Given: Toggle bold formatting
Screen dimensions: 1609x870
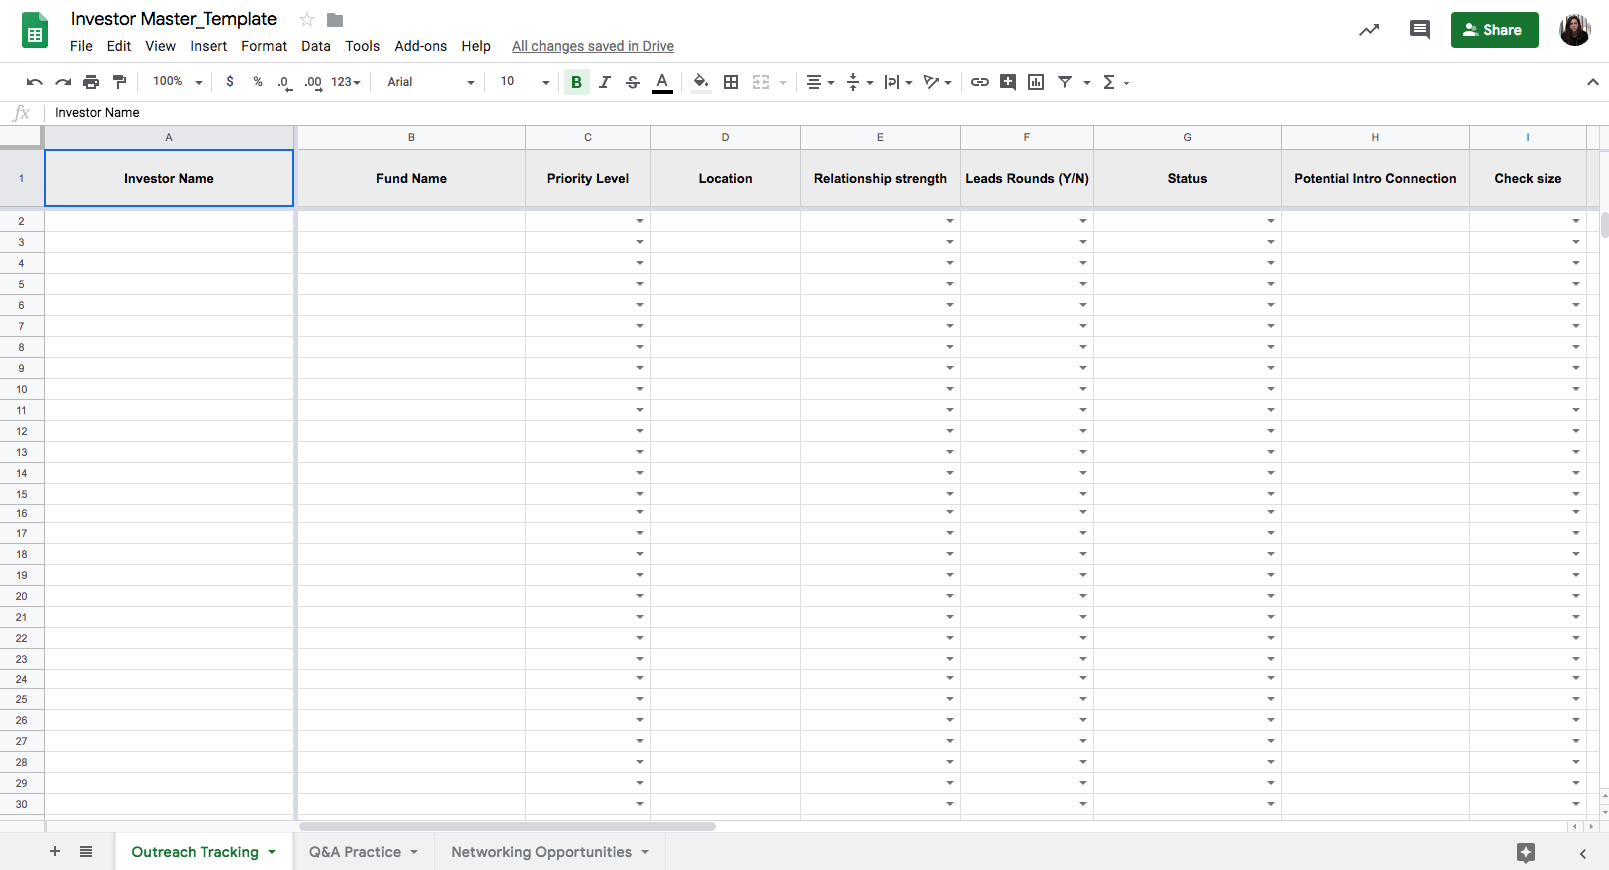Looking at the screenshot, I should (576, 82).
